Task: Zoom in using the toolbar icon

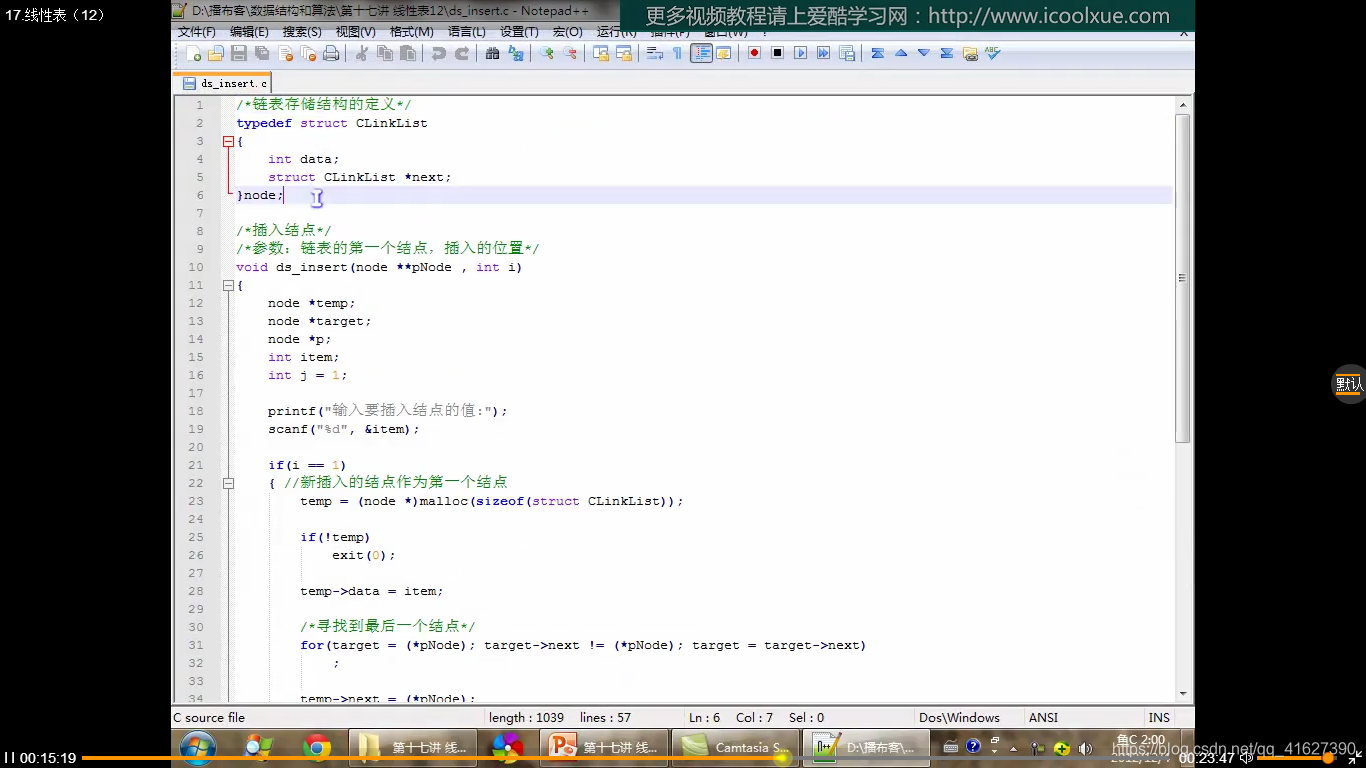Action: (547, 53)
